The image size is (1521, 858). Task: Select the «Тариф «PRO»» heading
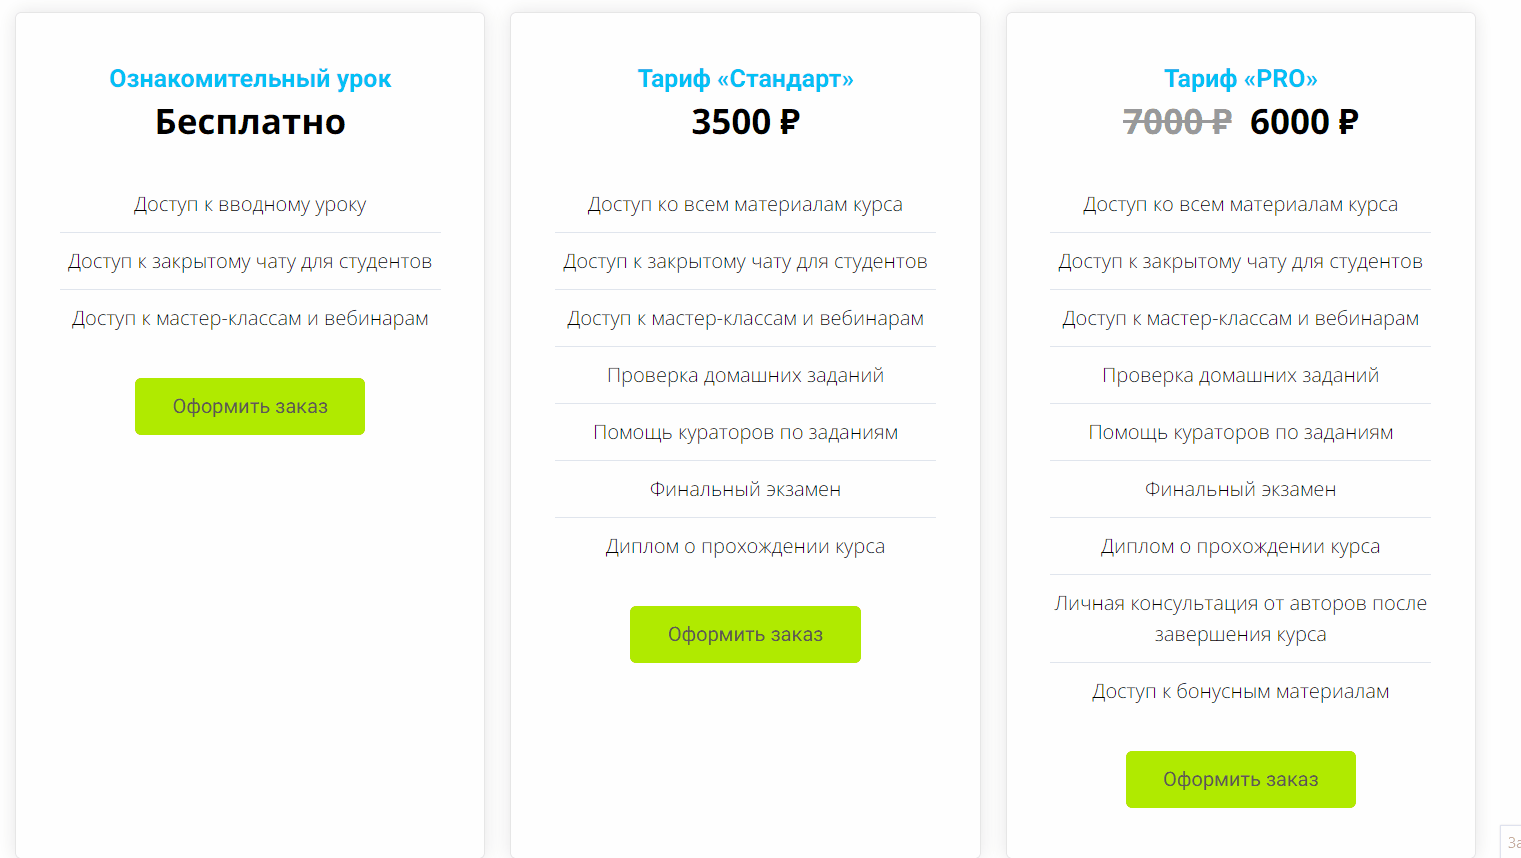1240,77
